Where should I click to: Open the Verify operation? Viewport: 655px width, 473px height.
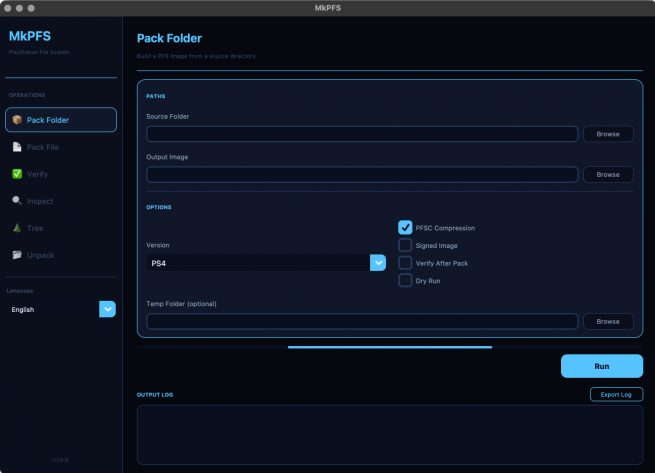point(61,174)
